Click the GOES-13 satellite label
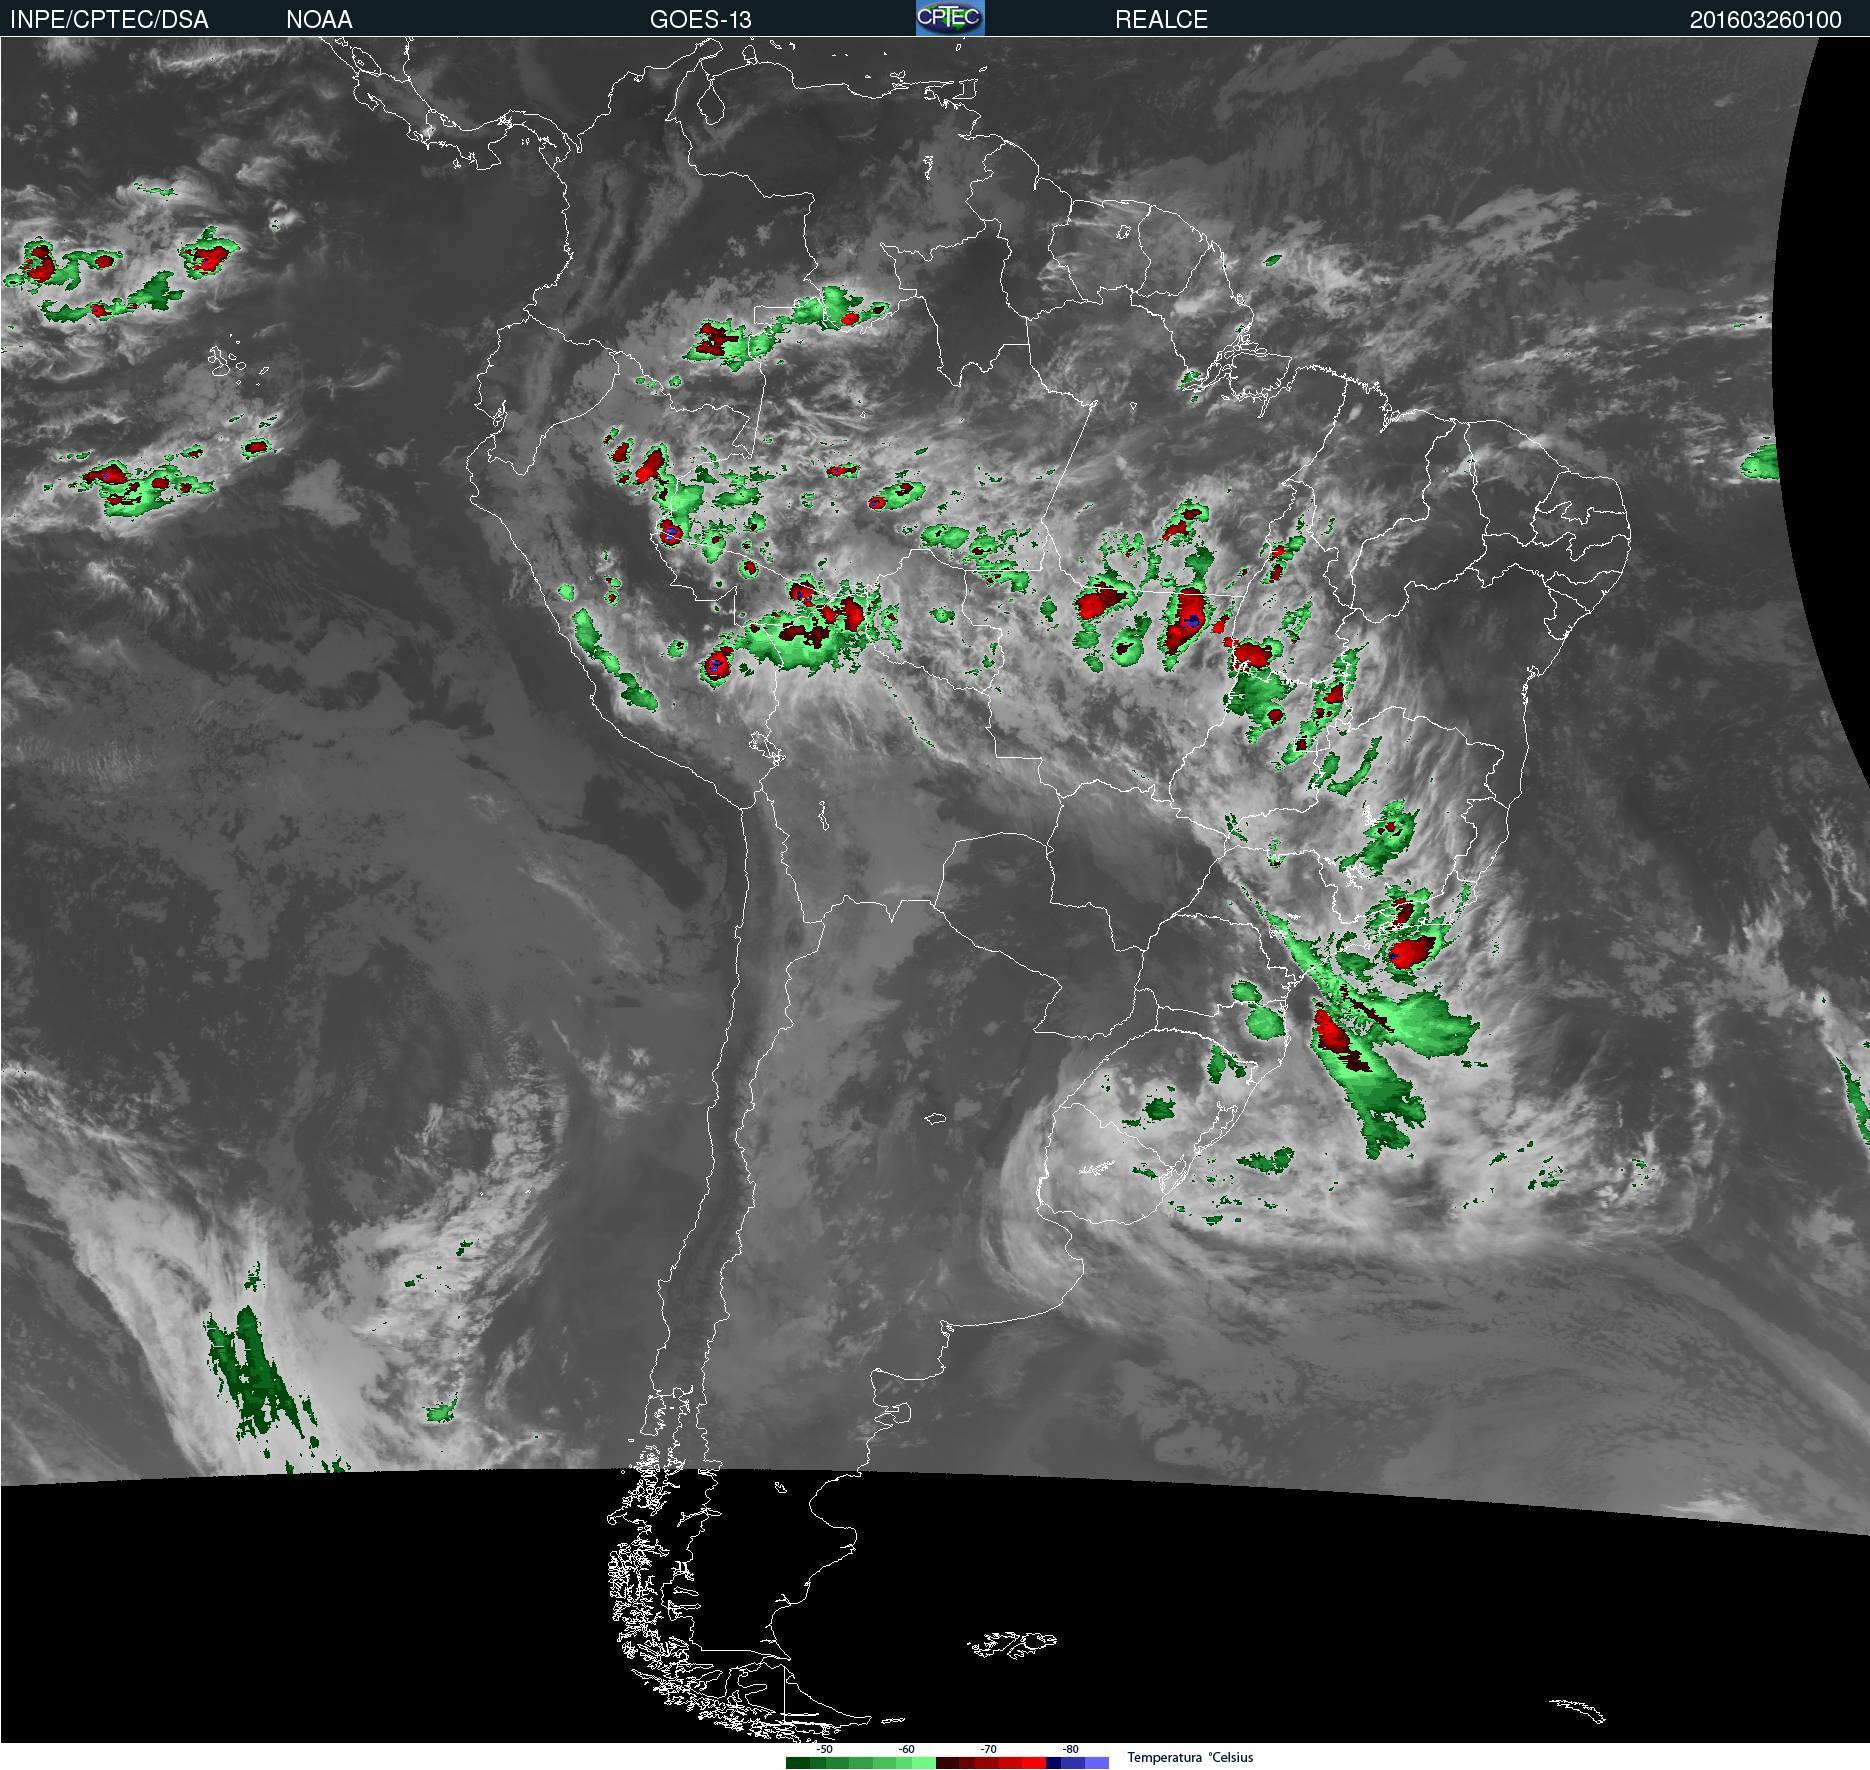The height and width of the screenshot is (1770, 1870). (701, 20)
